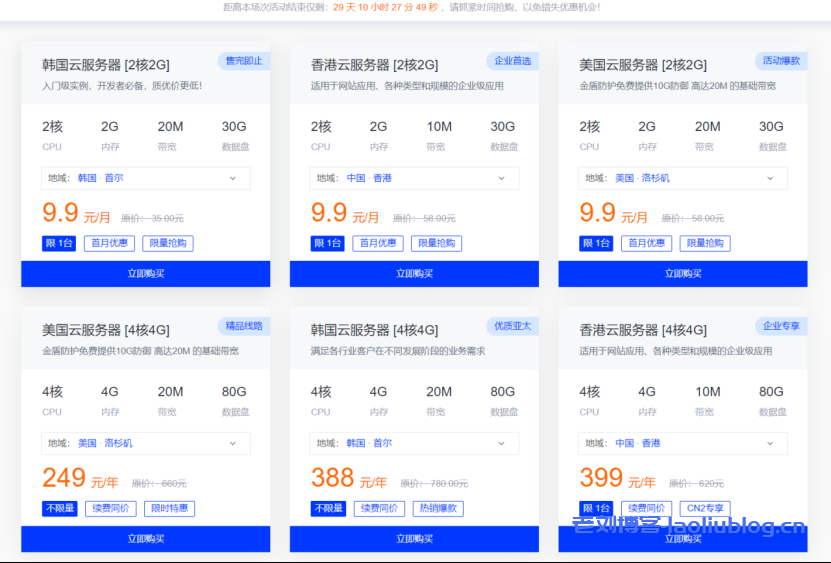This screenshot has height=563, width=831.
Task: Open the 美国·洛杉矶 region dropdown in 2核2G card
Action: click(682, 178)
